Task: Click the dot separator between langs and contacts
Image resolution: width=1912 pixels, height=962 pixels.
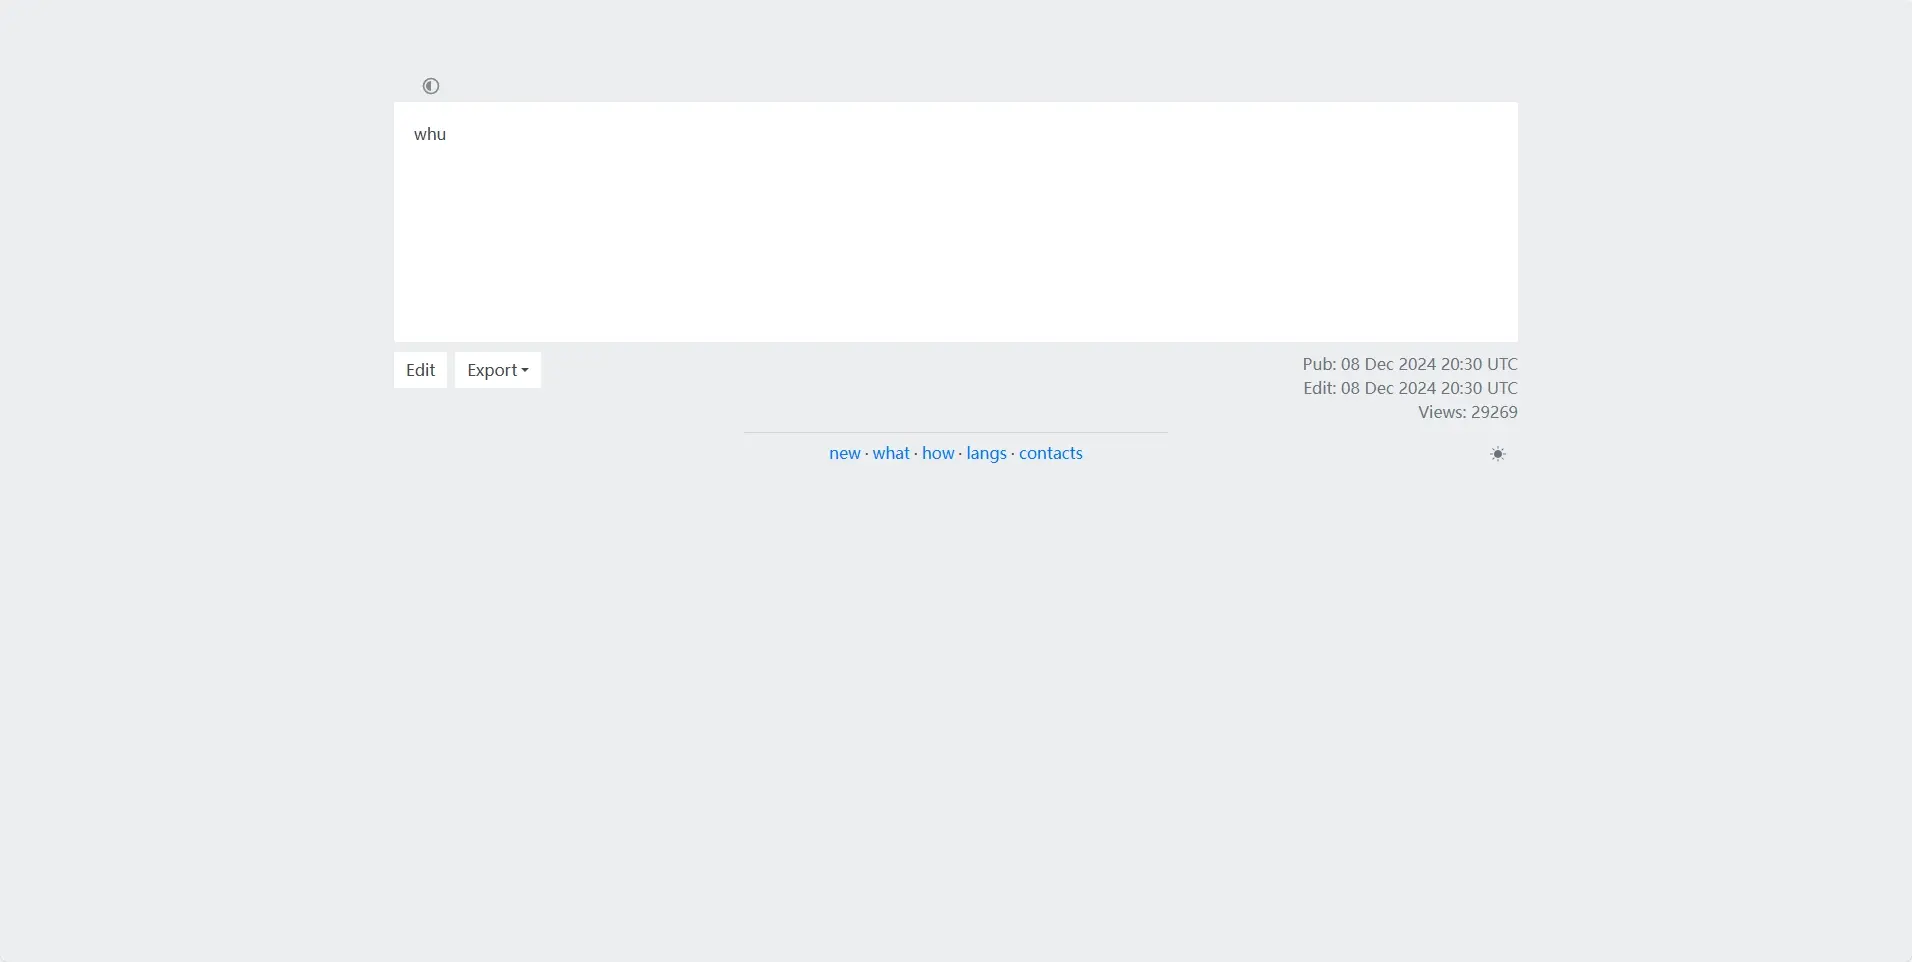Action: pos(1012,454)
